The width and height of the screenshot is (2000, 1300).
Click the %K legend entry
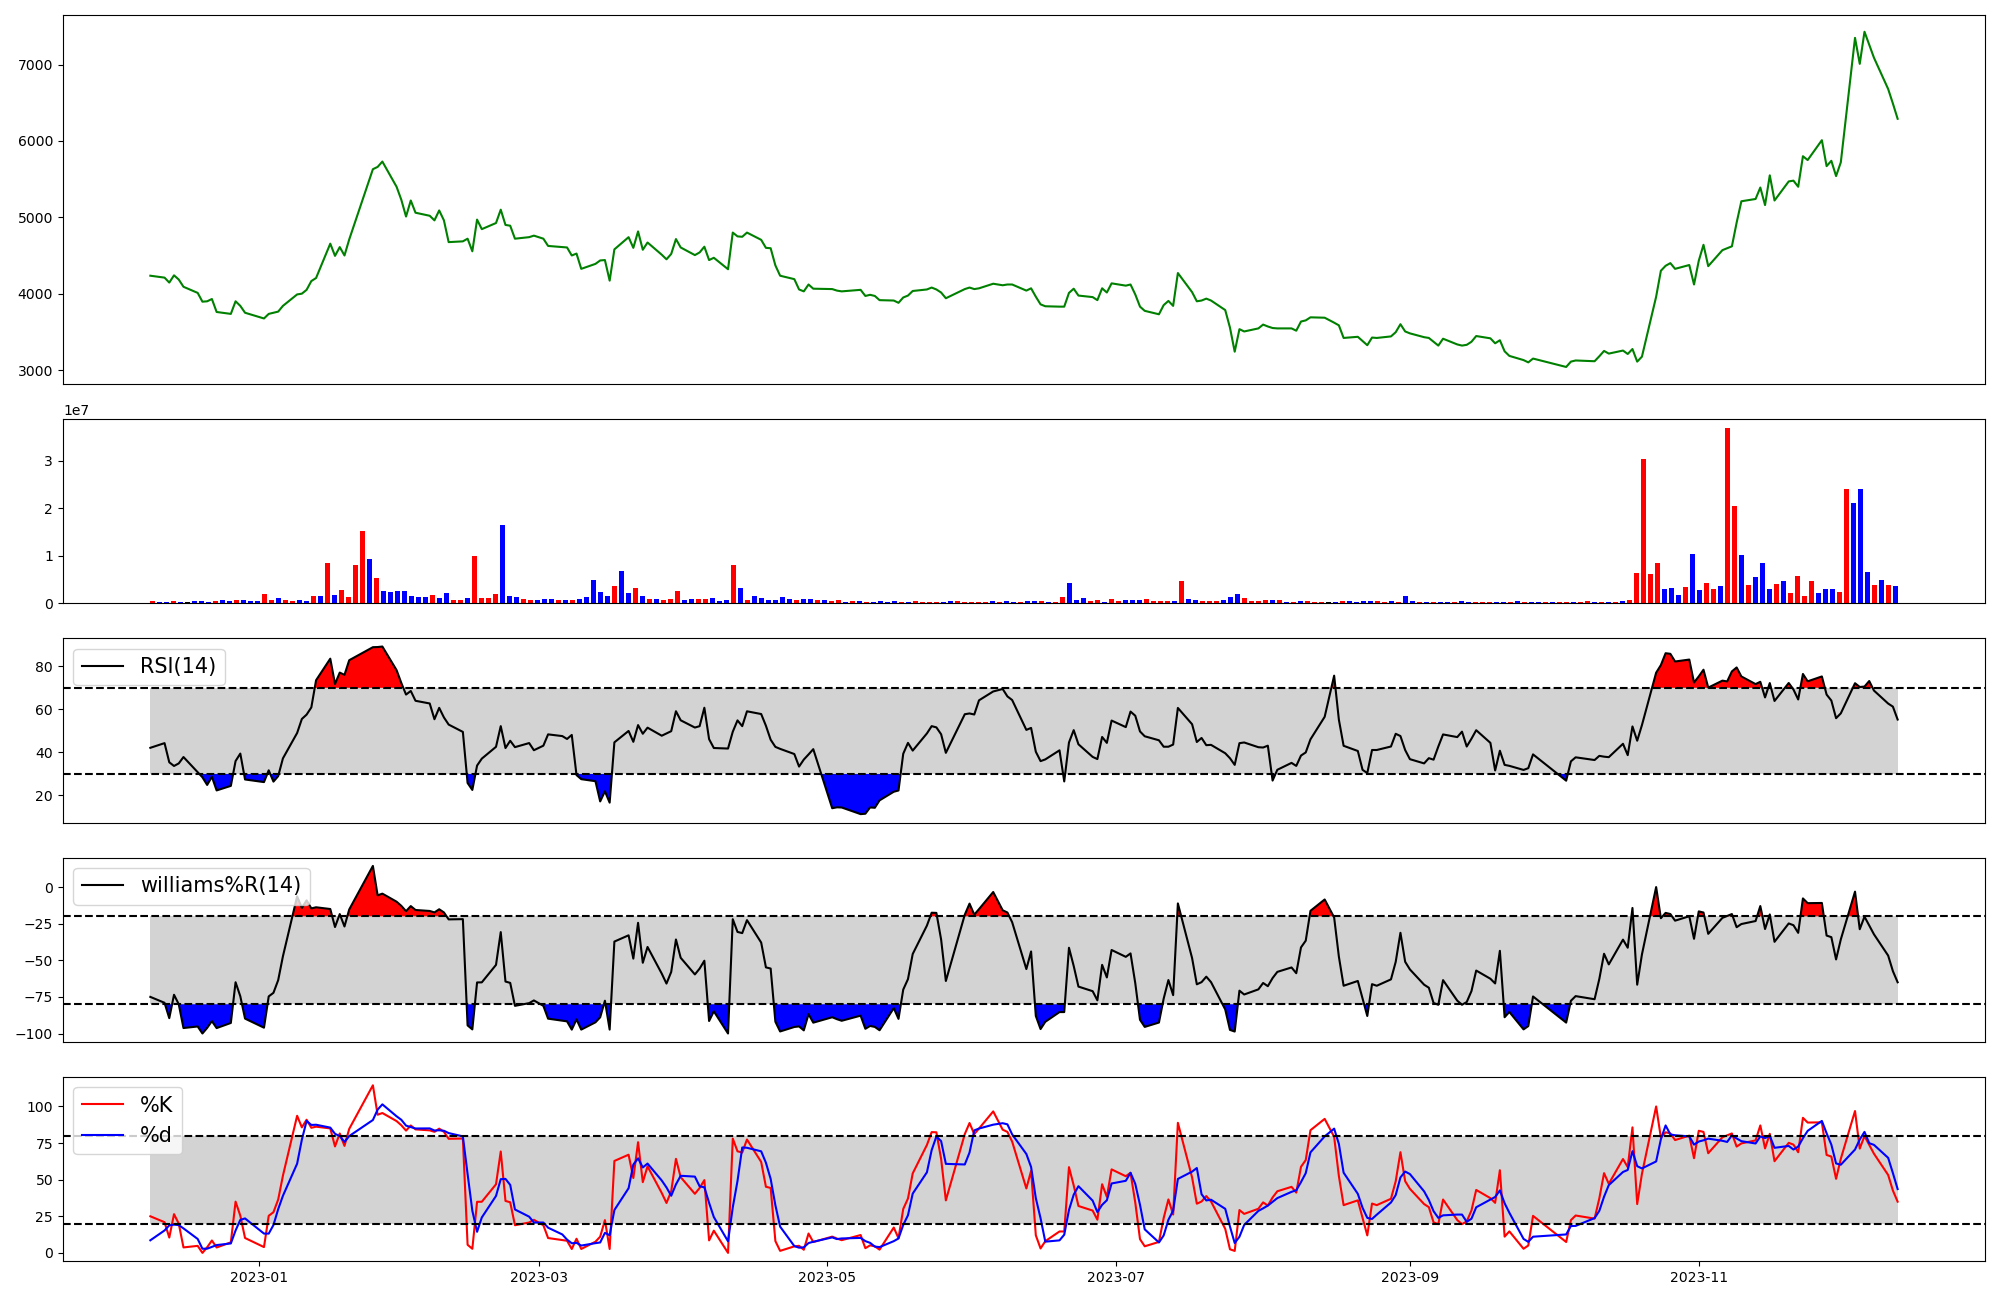point(156,1105)
